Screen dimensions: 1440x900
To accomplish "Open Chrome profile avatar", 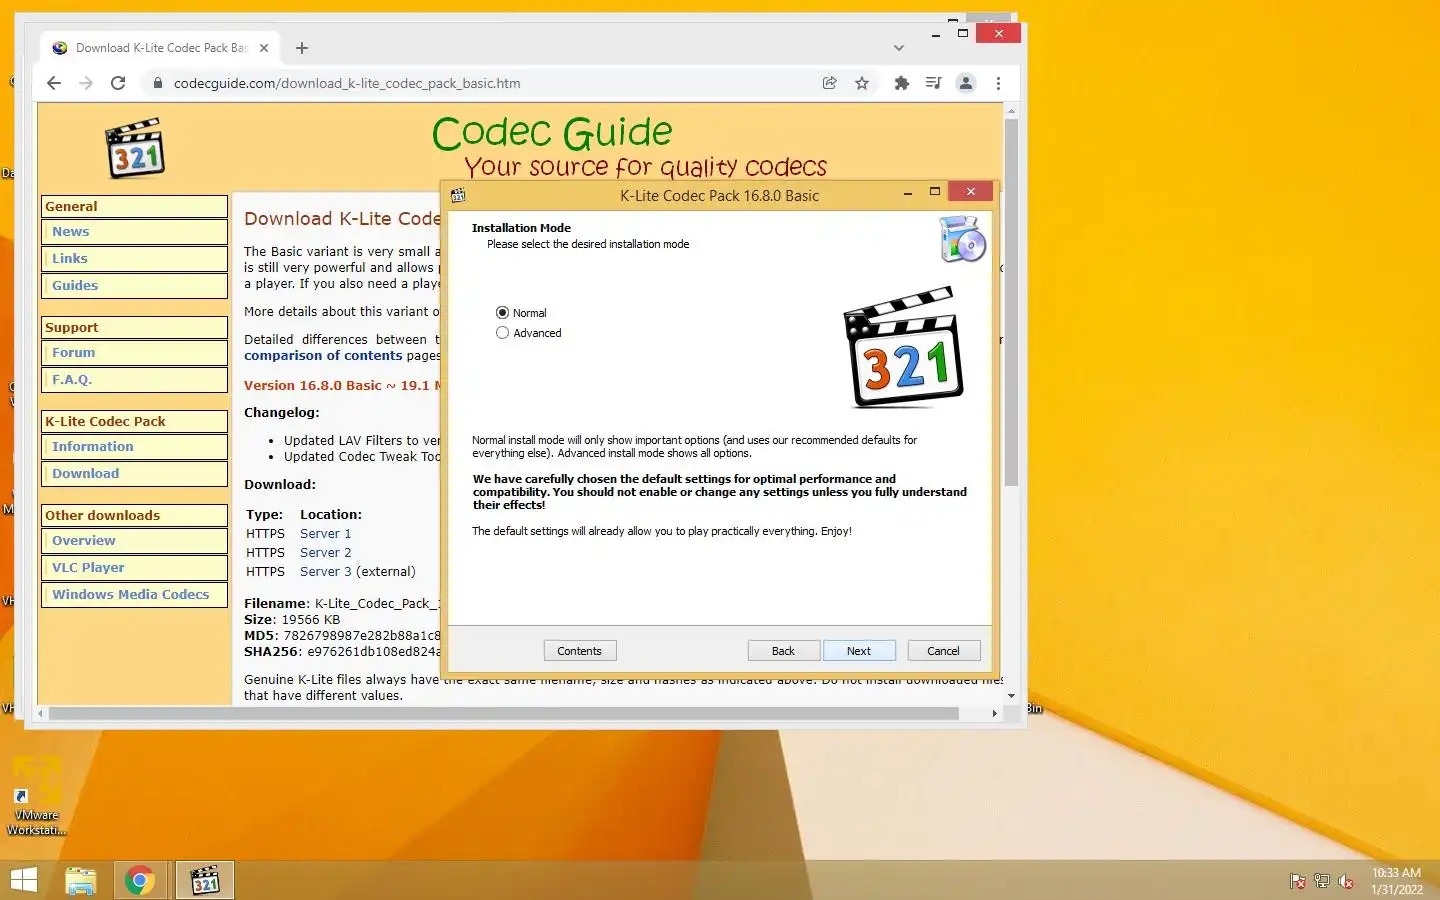I will 966,83.
